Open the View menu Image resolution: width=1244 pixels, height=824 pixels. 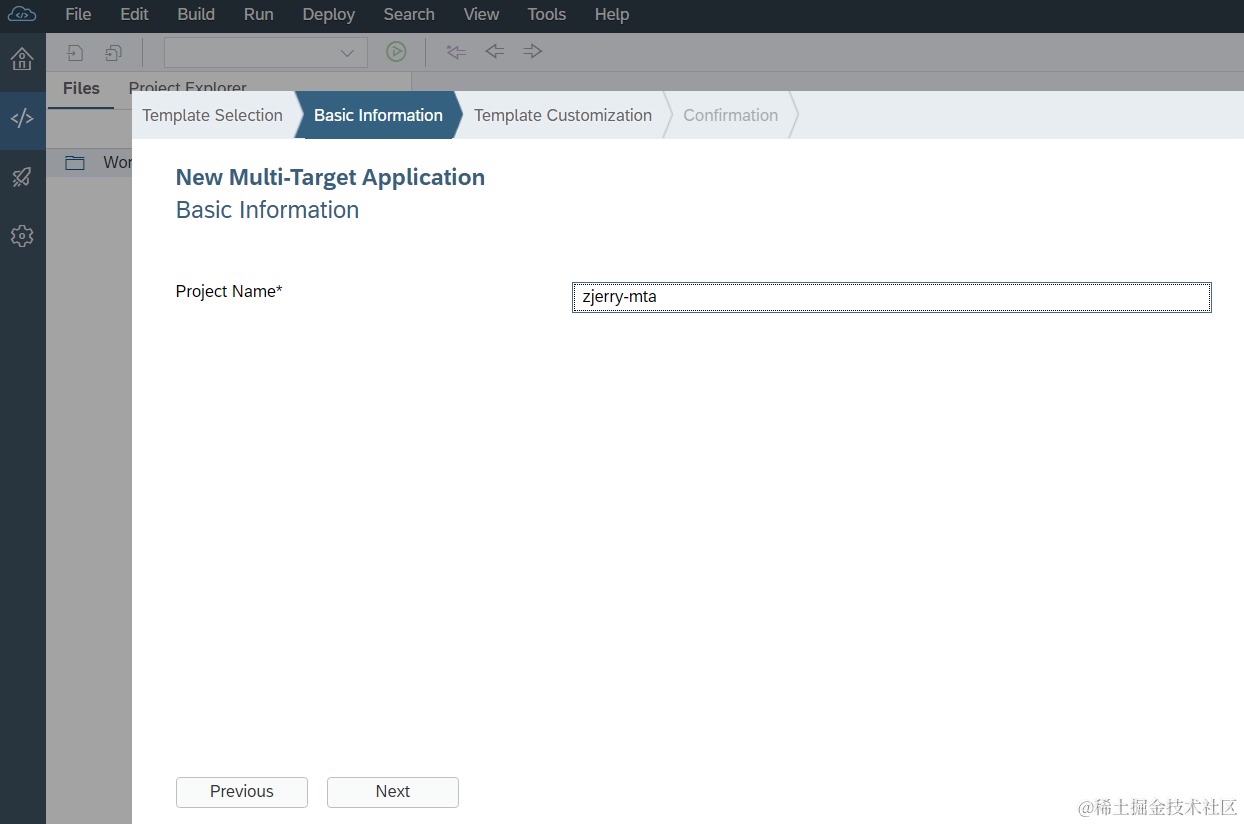(x=481, y=14)
